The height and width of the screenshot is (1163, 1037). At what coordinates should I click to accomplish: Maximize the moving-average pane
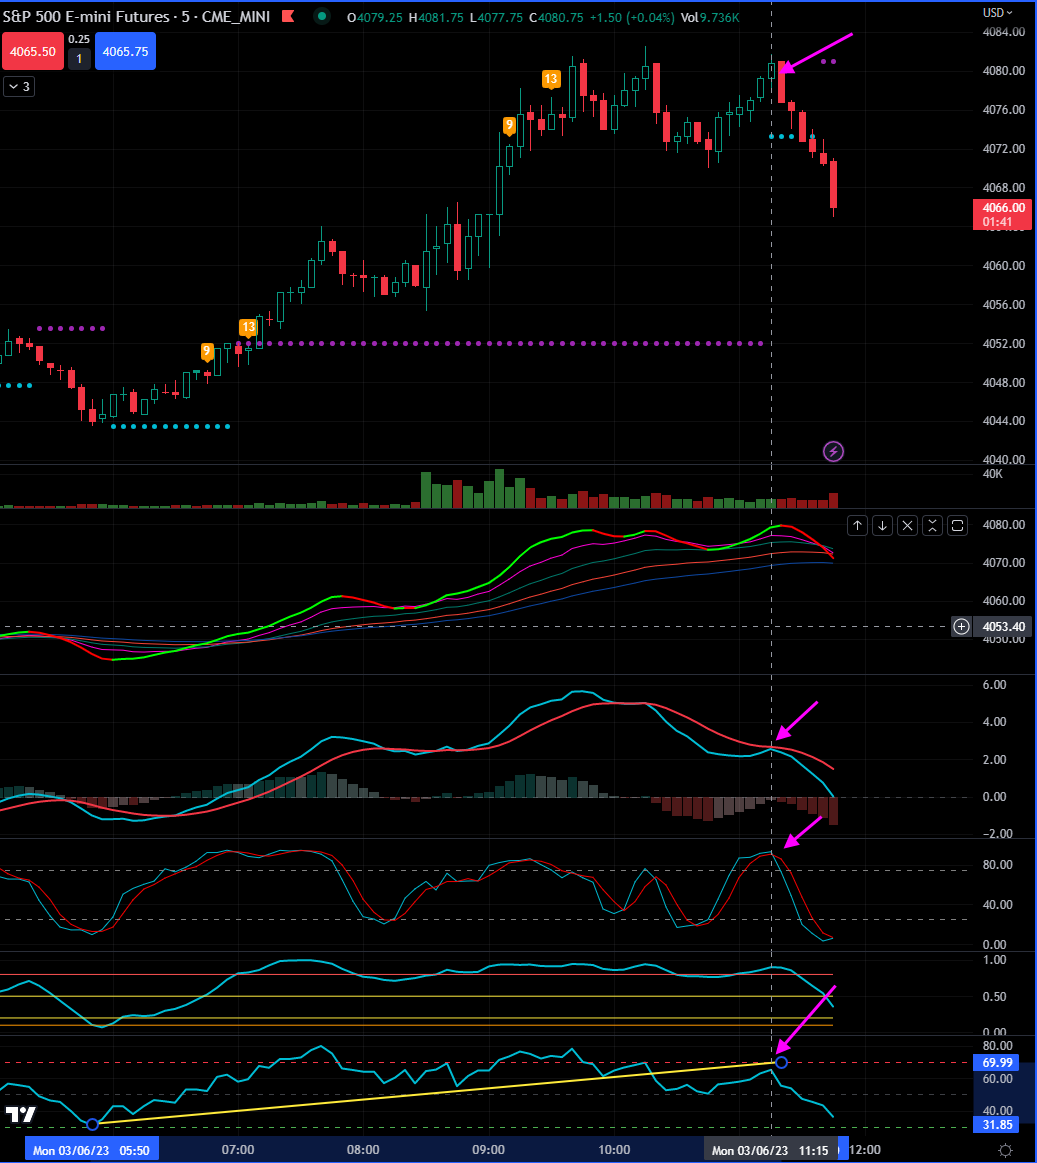pyautogui.click(x=958, y=525)
